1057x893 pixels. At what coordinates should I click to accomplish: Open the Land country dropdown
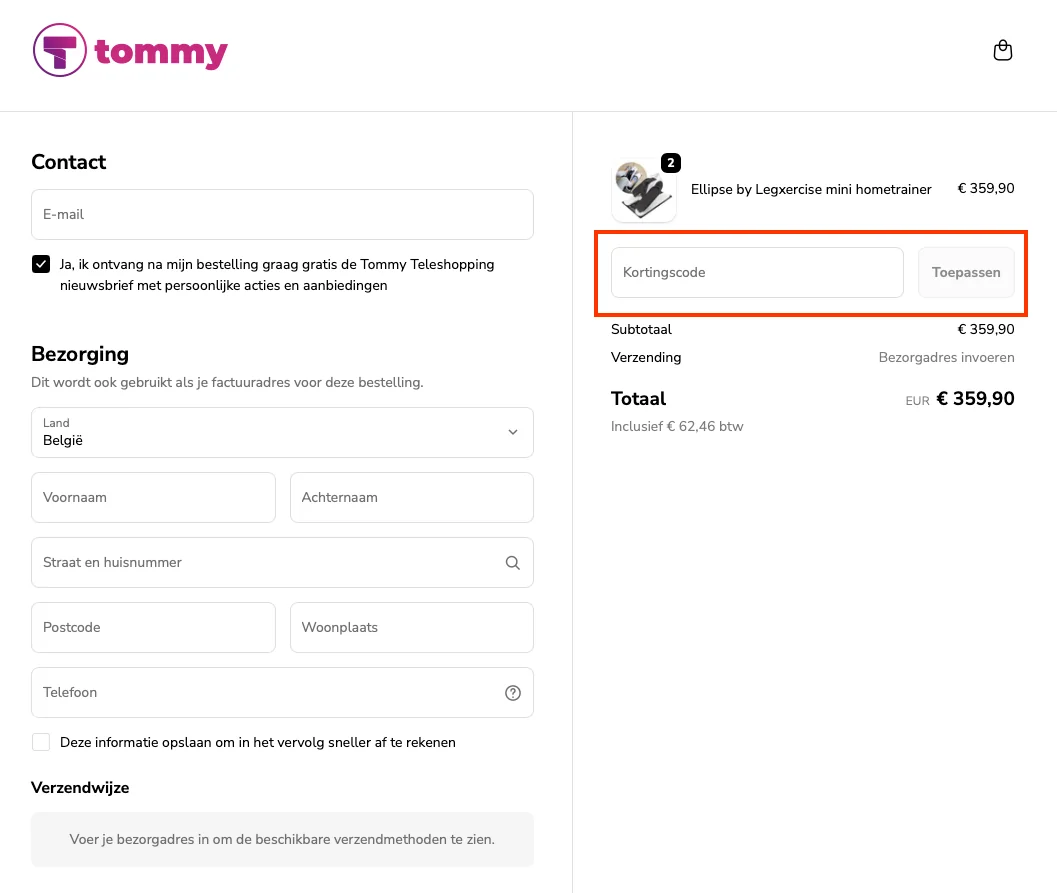282,432
